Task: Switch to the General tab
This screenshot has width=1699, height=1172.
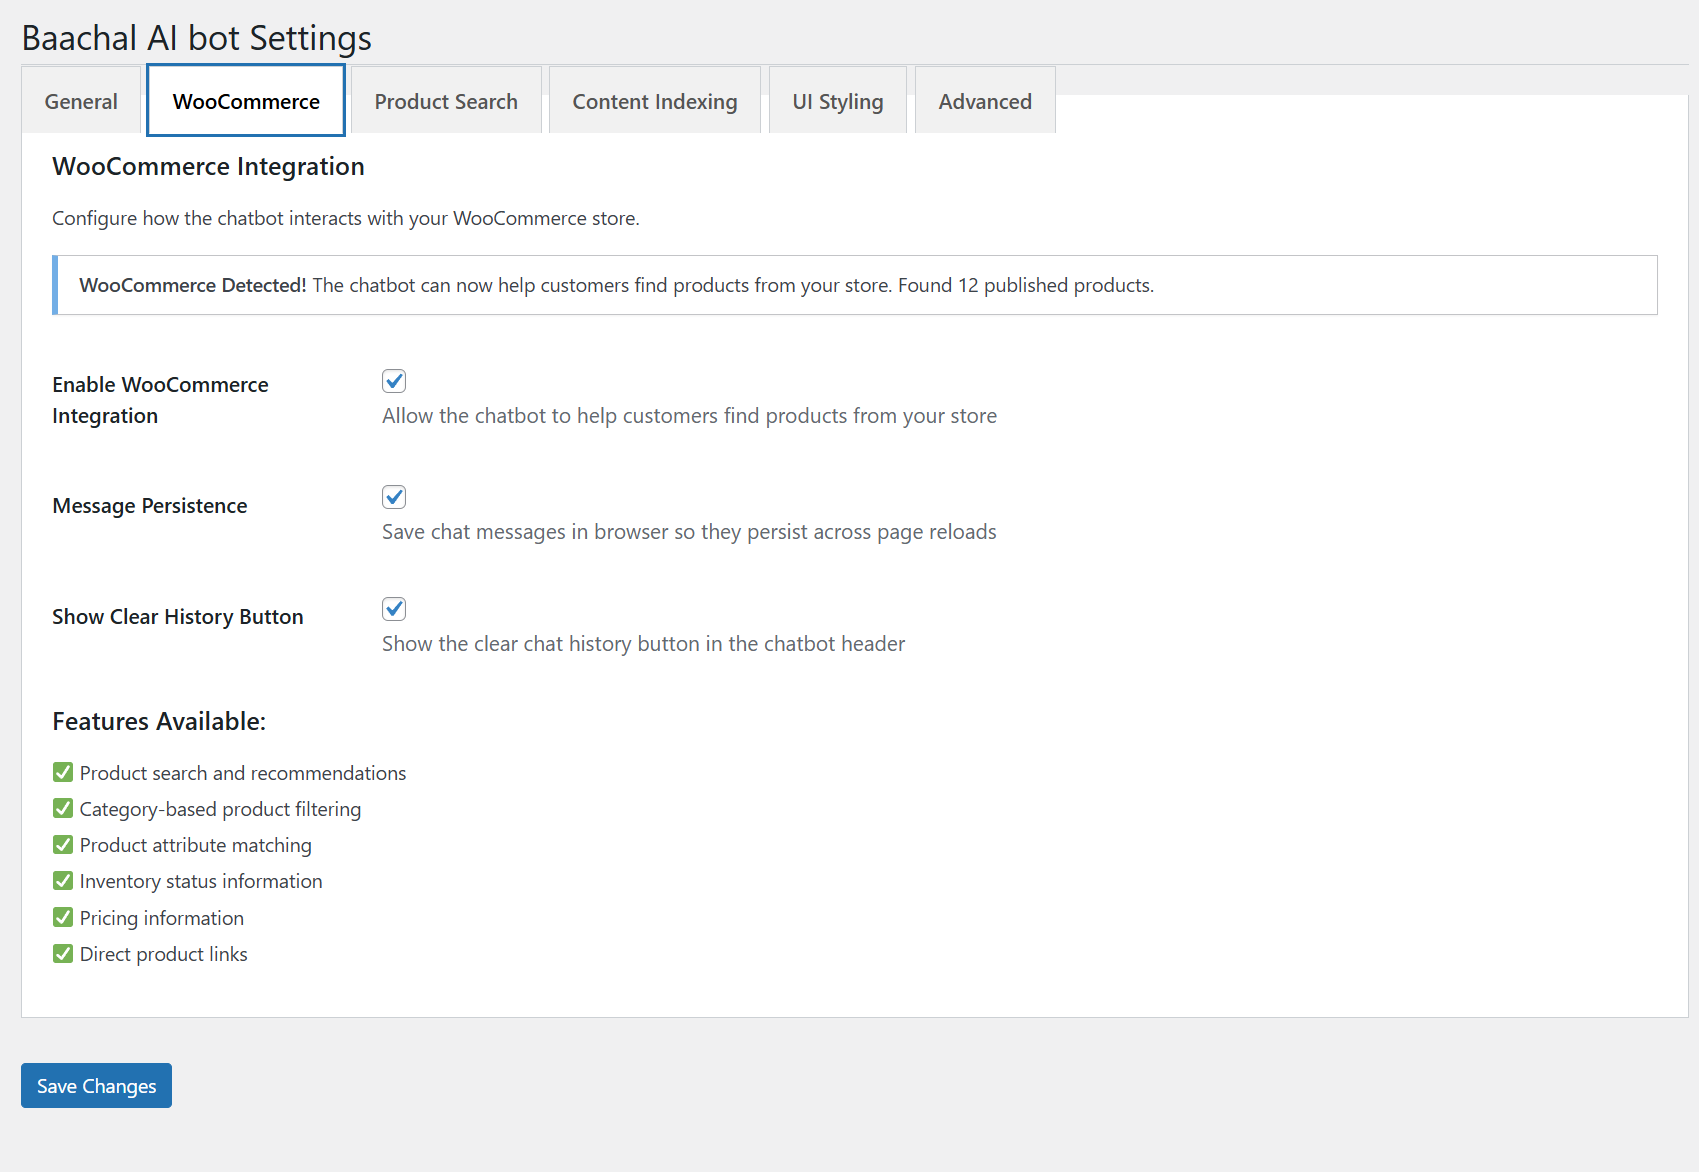Action: click(80, 101)
